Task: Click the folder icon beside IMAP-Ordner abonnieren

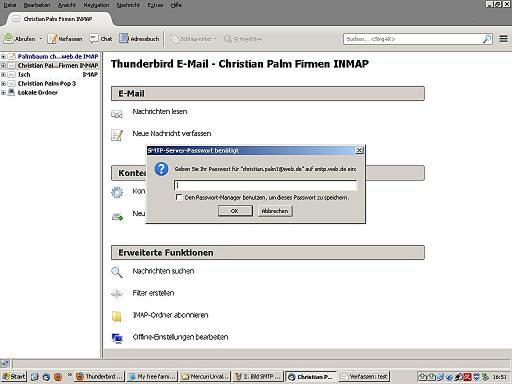Action: pyautogui.click(x=117, y=316)
